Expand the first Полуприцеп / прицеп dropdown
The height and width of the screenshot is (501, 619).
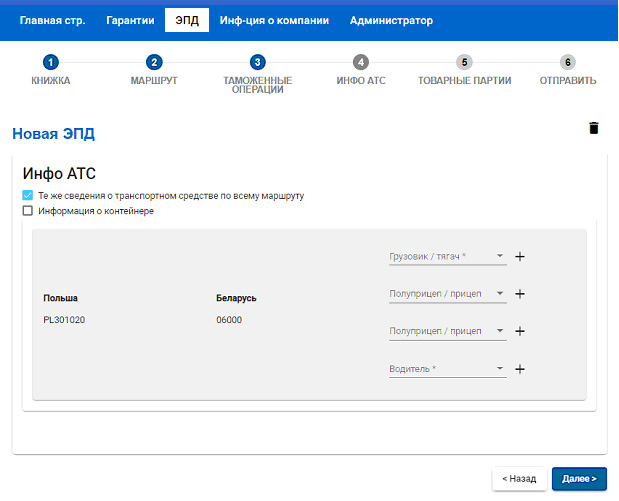pyautogui.click(x=447, y=294)
